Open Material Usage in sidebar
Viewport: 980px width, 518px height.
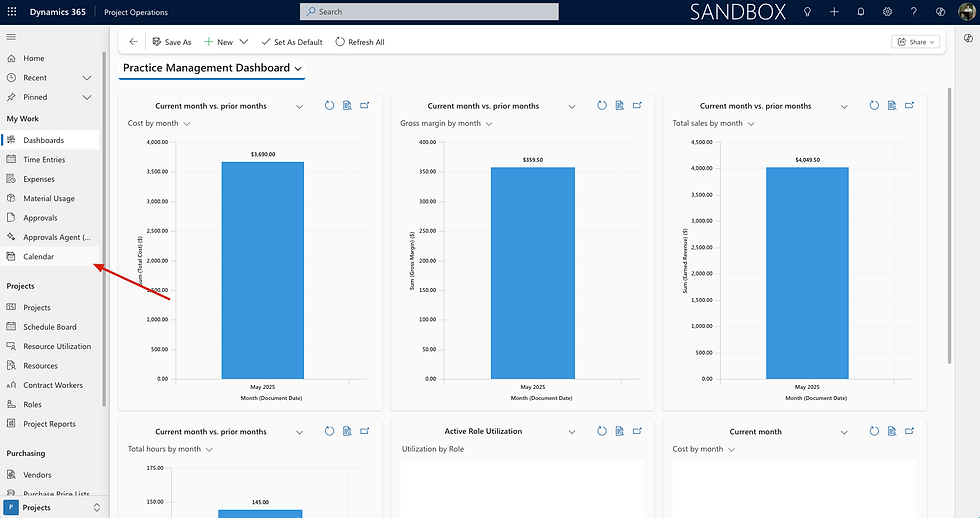coord(50,198)
